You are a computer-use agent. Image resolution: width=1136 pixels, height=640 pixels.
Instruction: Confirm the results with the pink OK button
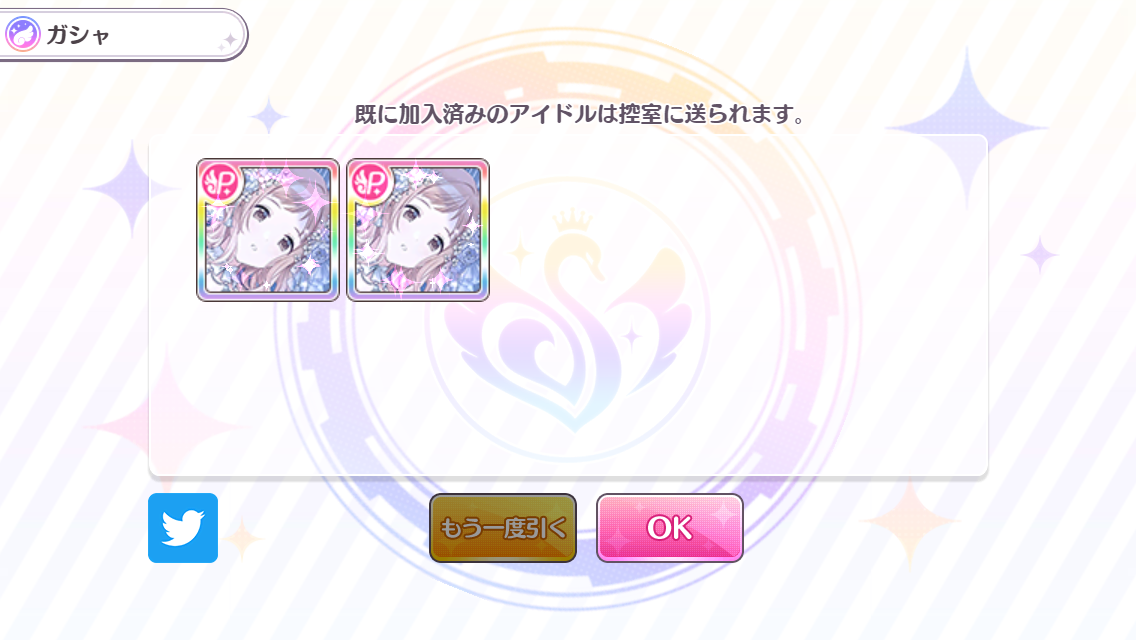tap(669, 528)
